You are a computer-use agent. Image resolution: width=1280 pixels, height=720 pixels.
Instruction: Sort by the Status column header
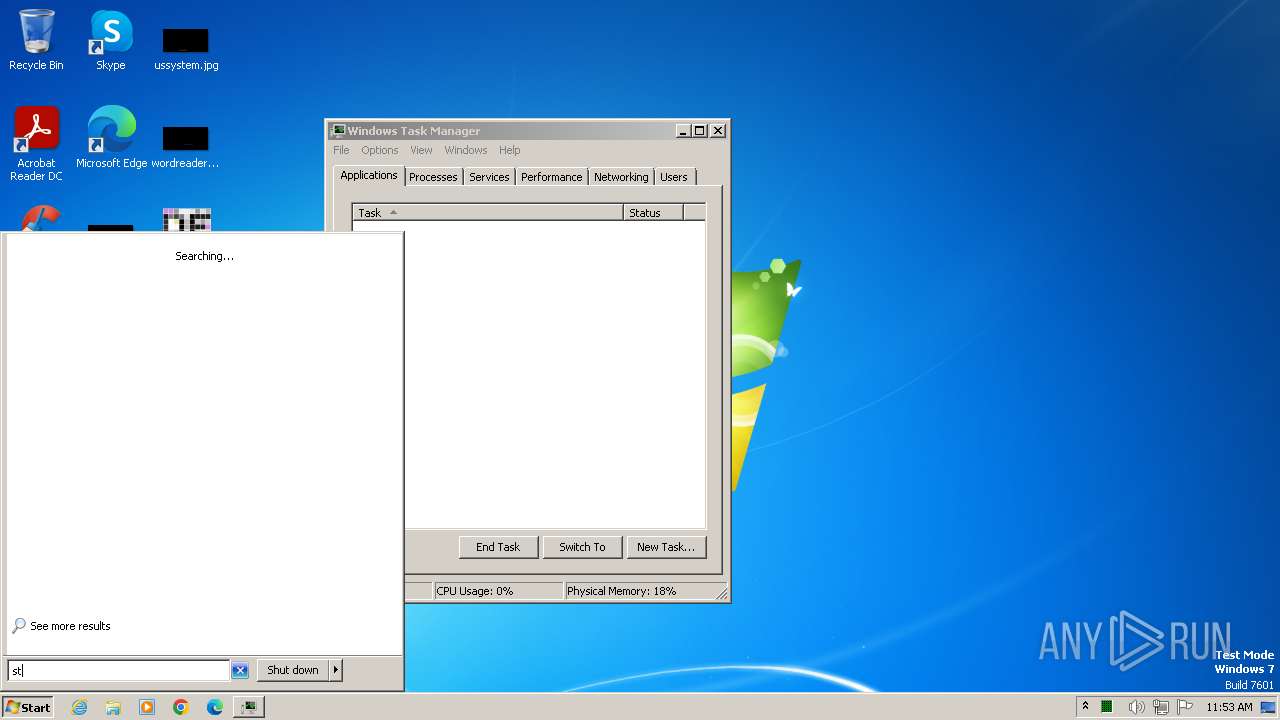coord(653,212)
